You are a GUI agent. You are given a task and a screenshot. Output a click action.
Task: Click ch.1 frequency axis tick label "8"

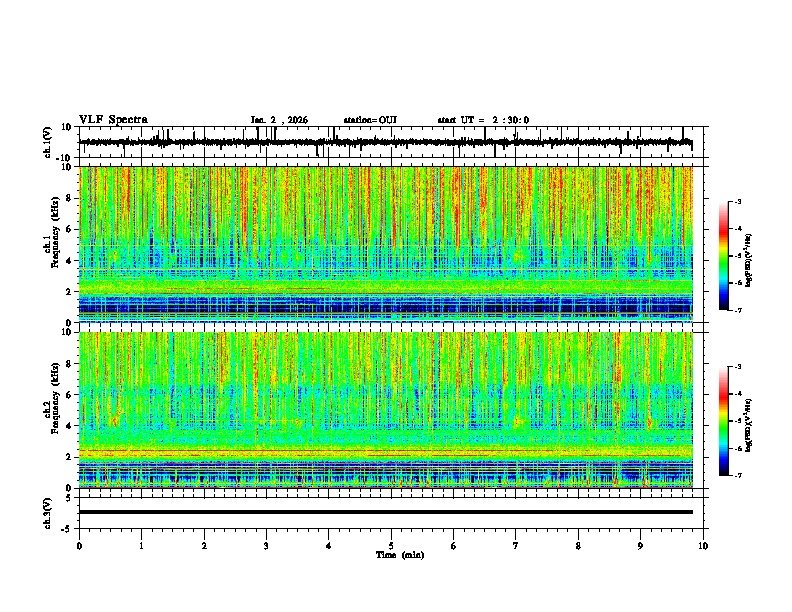click(x=69, y=198)
